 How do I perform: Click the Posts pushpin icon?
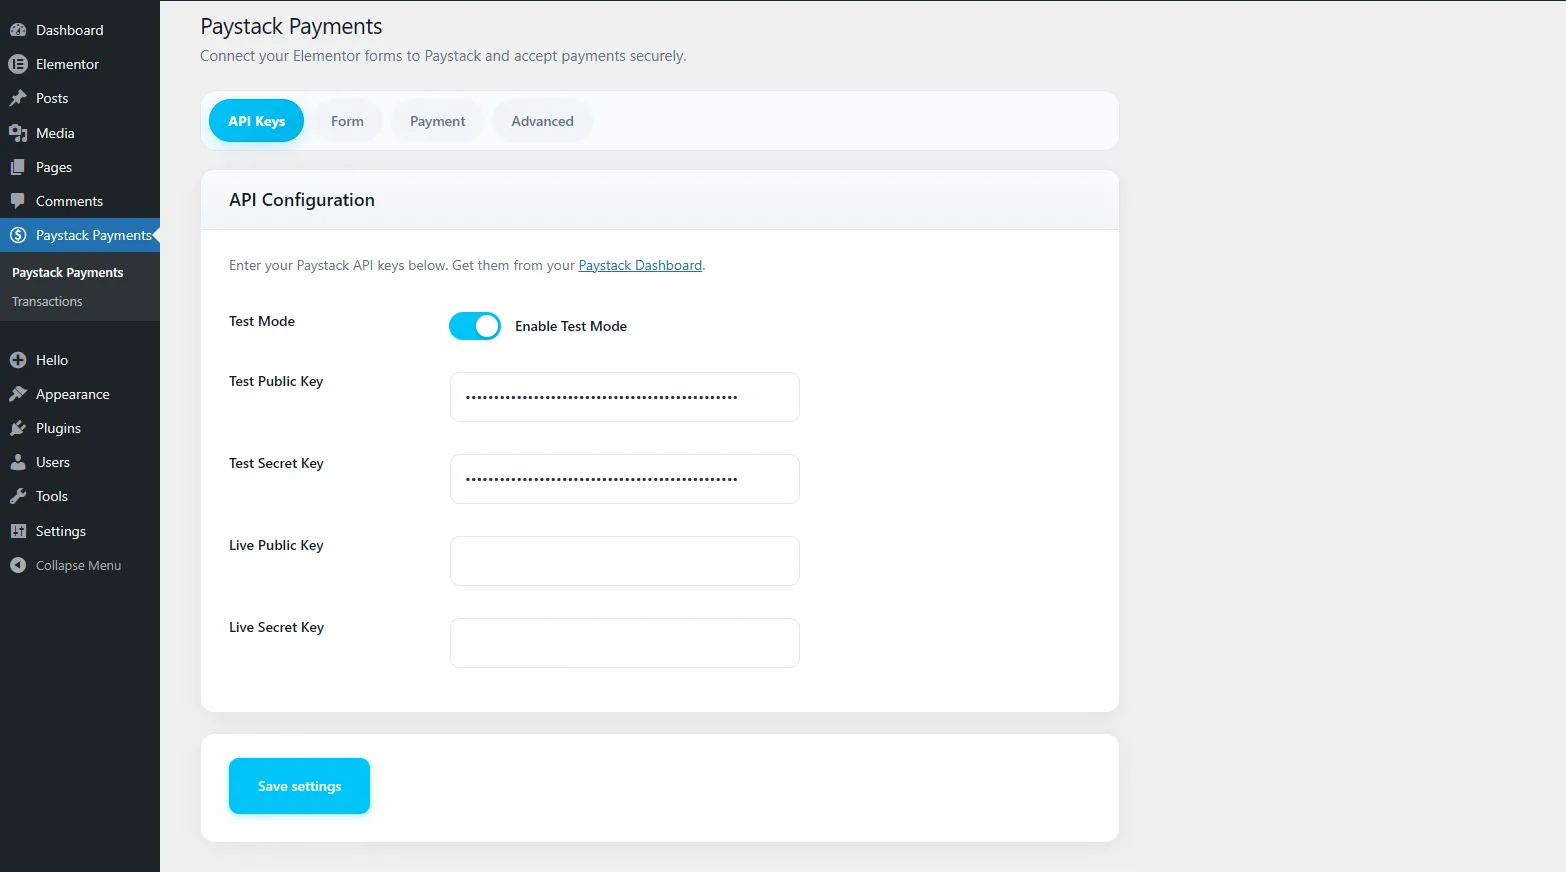(x=18, y=98)
